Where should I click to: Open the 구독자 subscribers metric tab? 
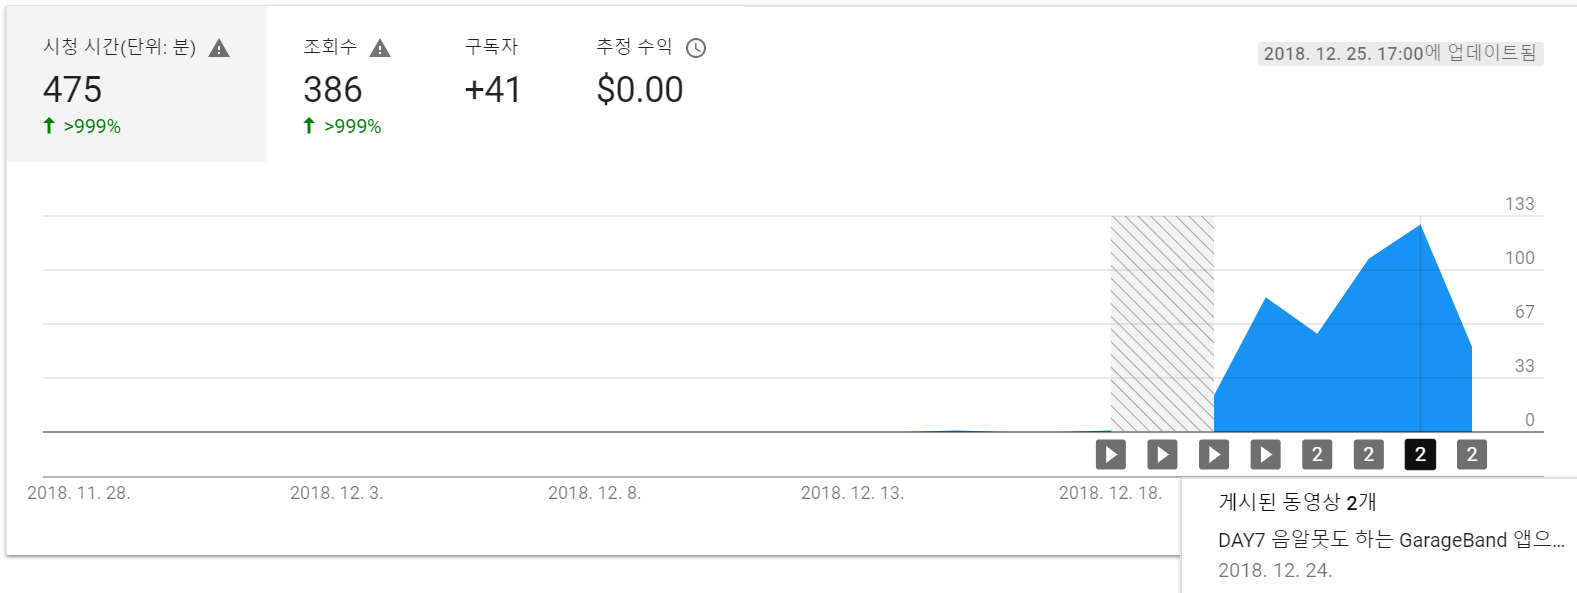pos(492,85)
